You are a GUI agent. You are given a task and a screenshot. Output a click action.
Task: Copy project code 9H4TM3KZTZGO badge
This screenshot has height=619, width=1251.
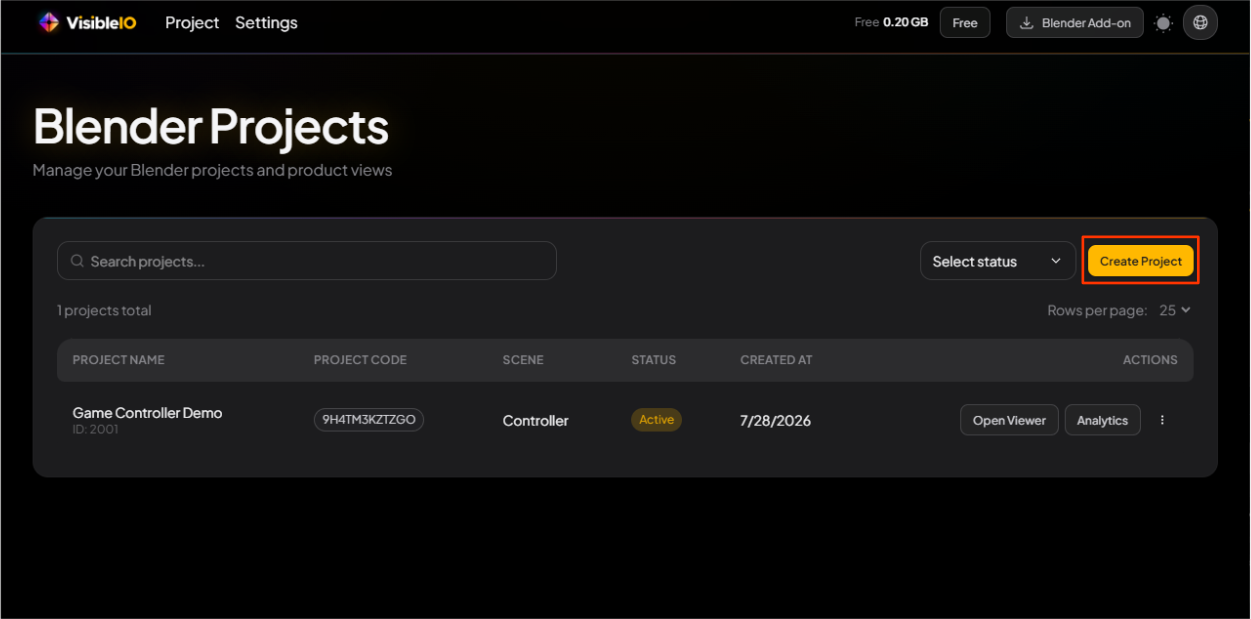(x=369, y=421)
